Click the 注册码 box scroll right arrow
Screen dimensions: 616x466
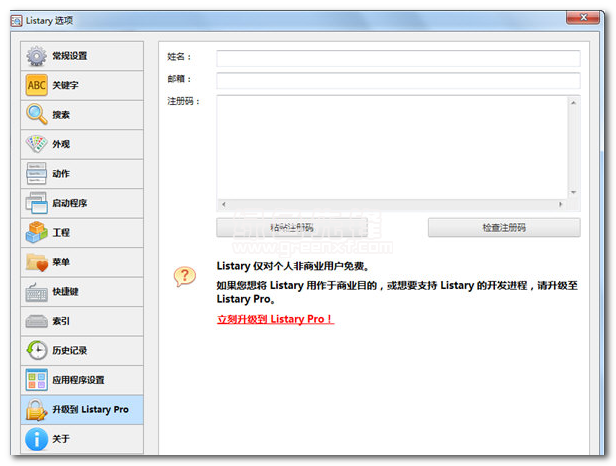point(561,204)
